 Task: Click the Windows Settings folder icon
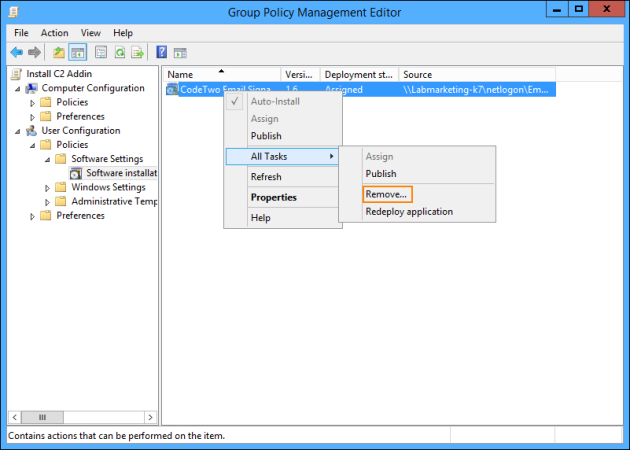[x=61, y=187]
